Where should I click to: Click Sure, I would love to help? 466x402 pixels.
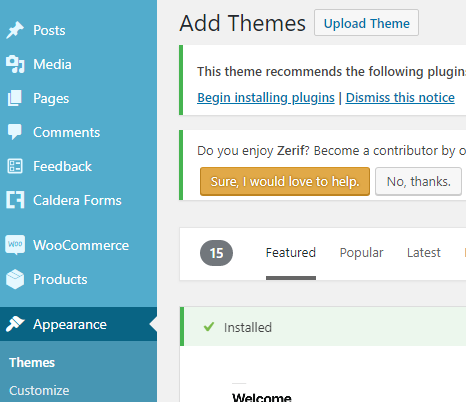click(x=285, y=181)
